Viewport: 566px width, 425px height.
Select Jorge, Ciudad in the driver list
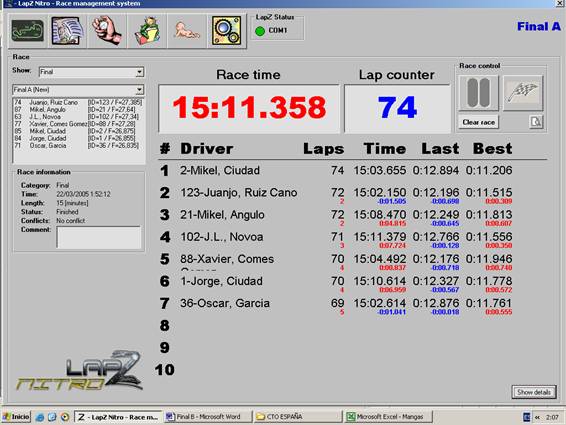(x=78, y=139)
